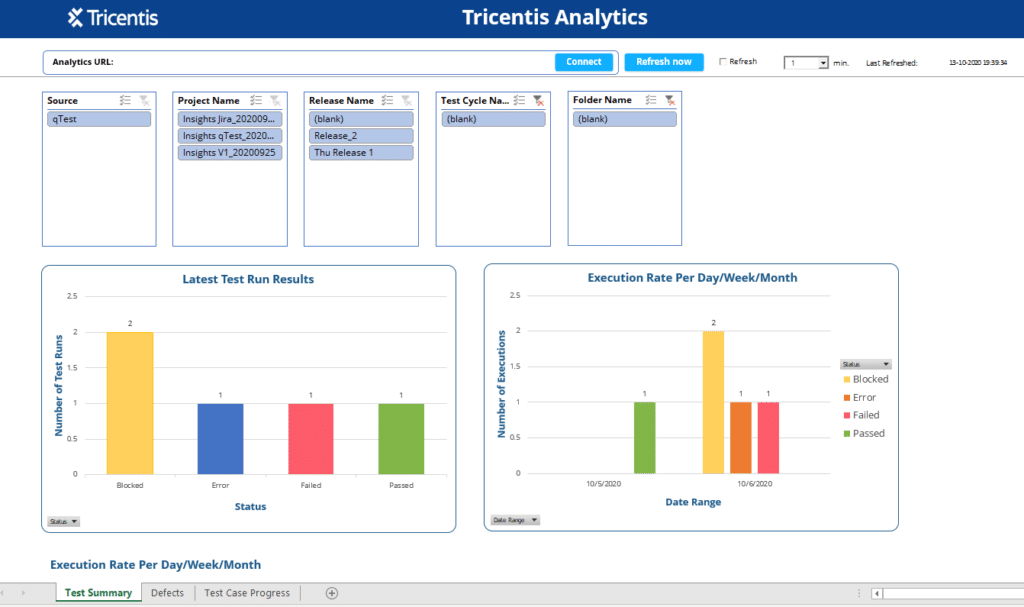Screen dimensions: 1024x607
Task: Select Thu Release 1 in slicer
Action: tap(361, 152)
